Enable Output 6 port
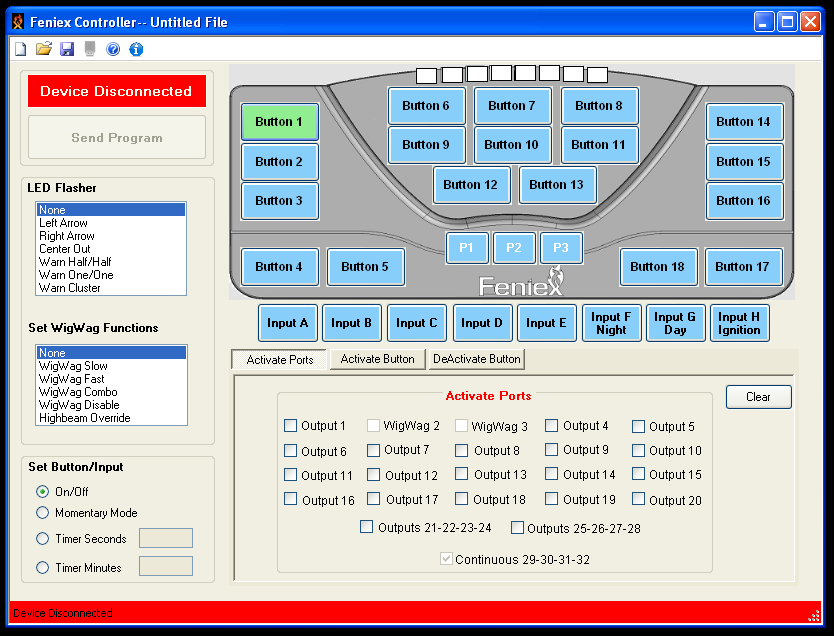 290,451
